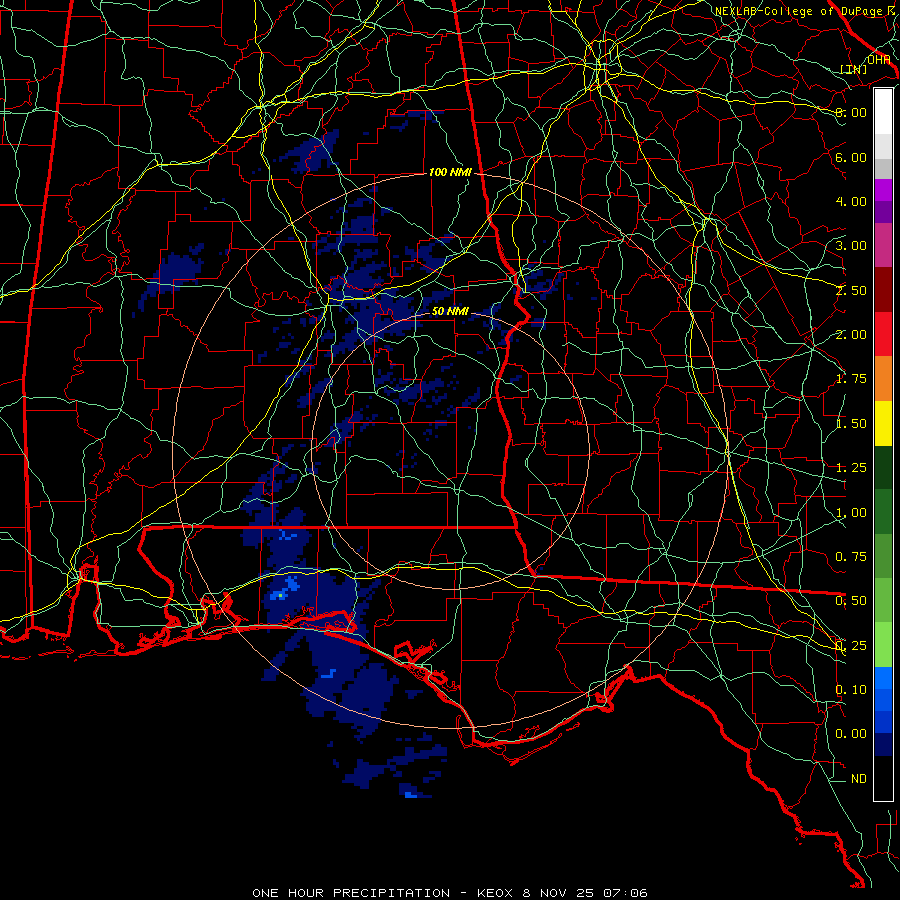Click the 1.00 legend value
The height and width of the screenshot is (900, 900).
(851, 513)
